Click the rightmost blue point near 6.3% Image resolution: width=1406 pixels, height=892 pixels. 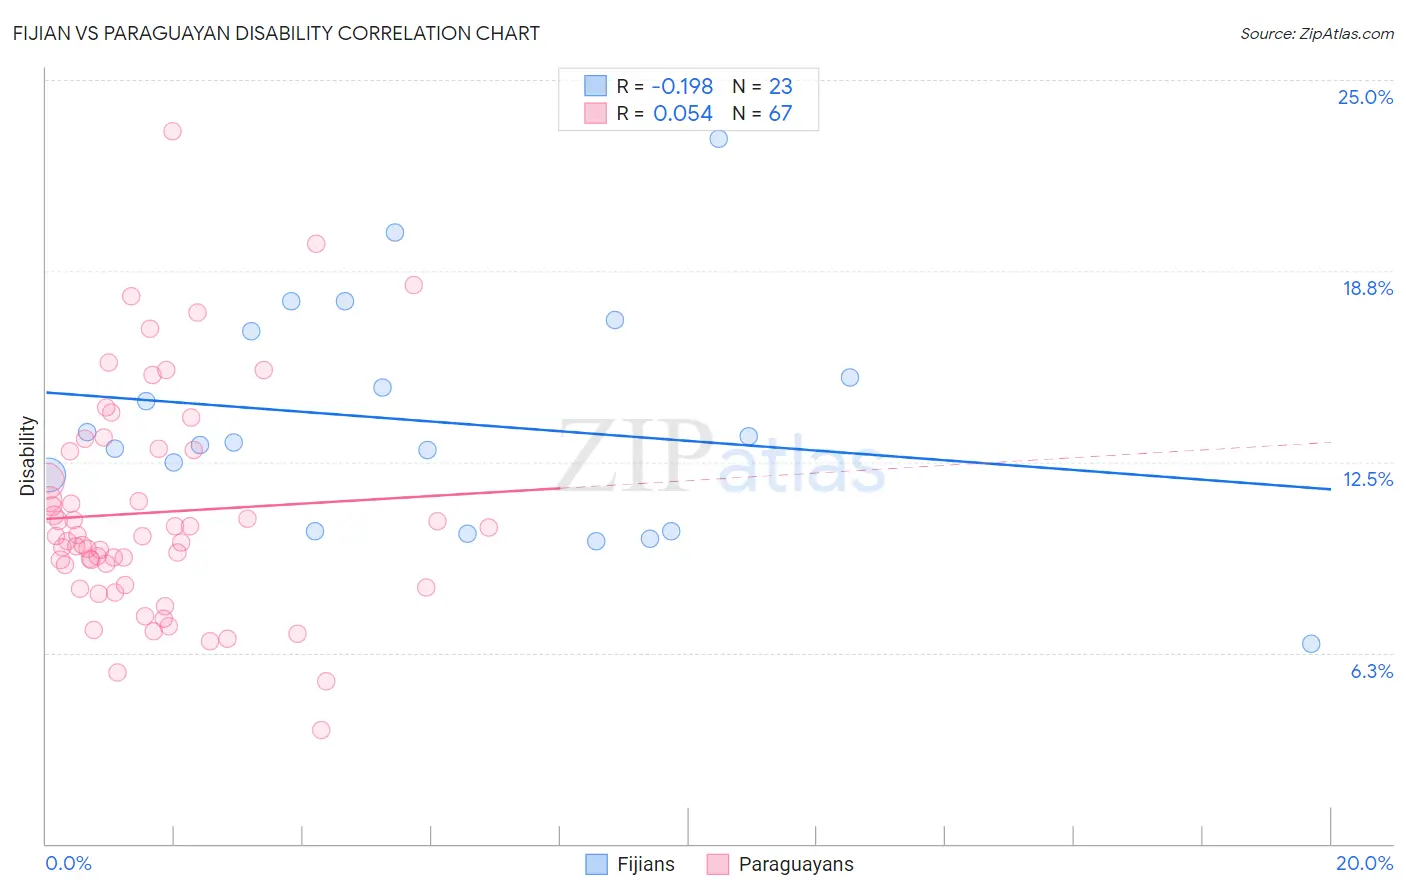[1311, 644]
